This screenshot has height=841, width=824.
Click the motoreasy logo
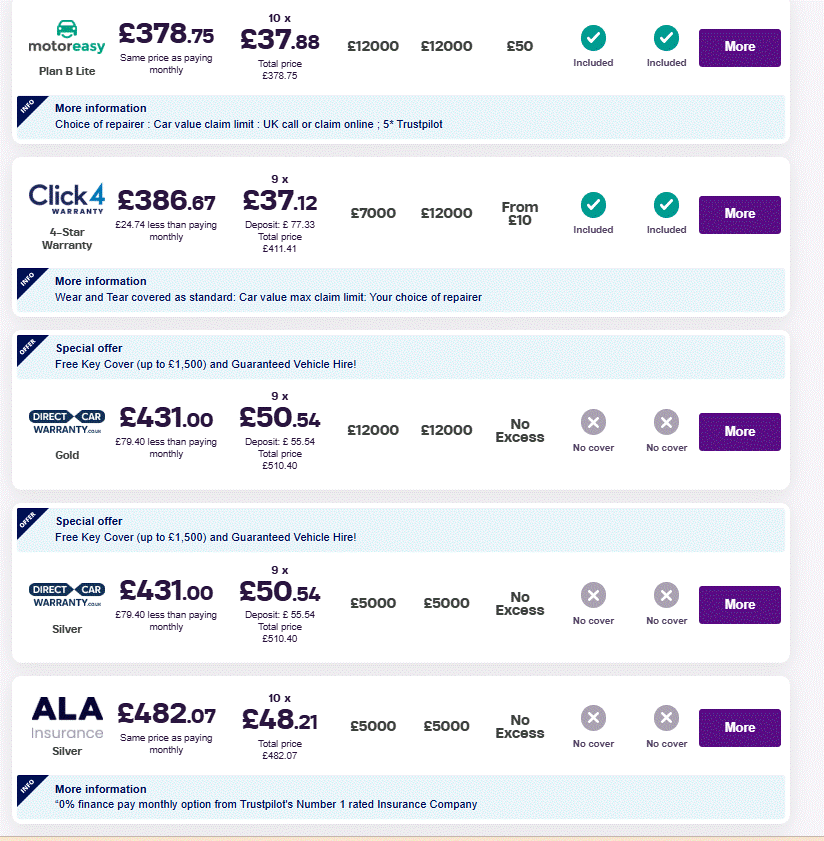[67, 37]
